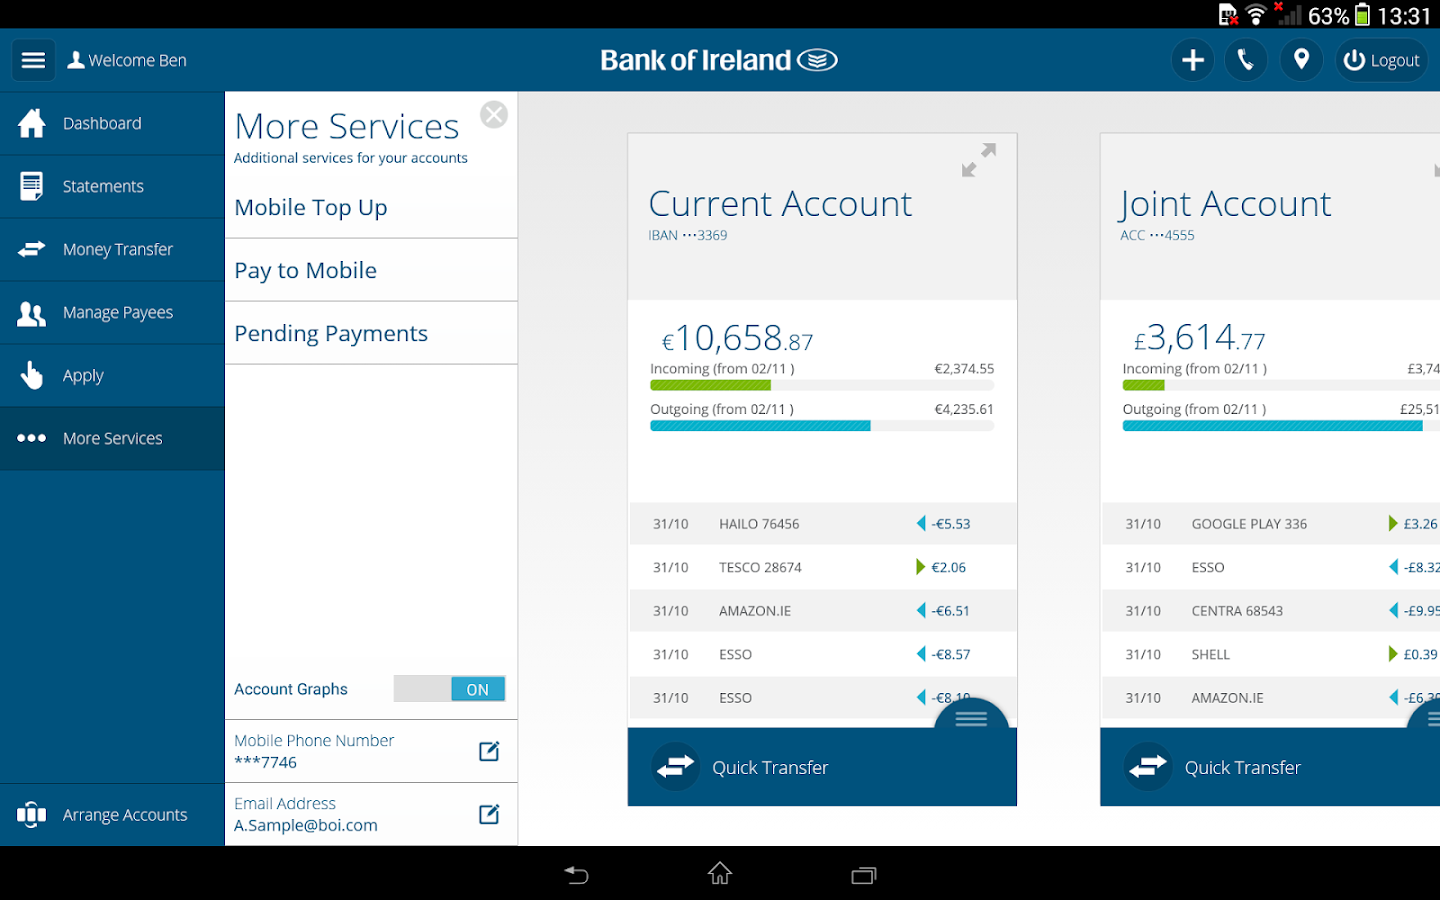Image resolution: width=1440 pixels, height=900 pixels.
Task: Tap the €4,235.61 outgoing amount
Action: pos(964,409)
